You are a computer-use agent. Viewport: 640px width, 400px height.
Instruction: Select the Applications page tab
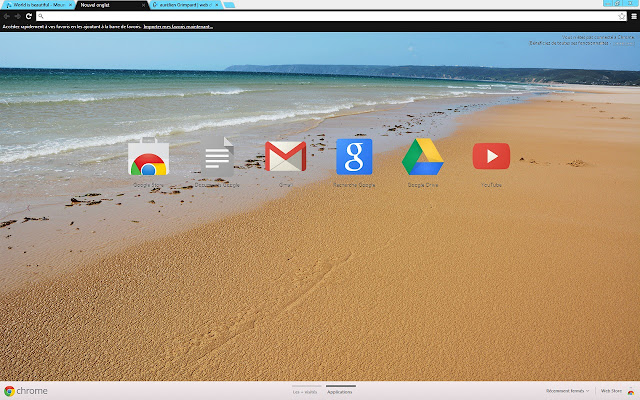[340, 392]
